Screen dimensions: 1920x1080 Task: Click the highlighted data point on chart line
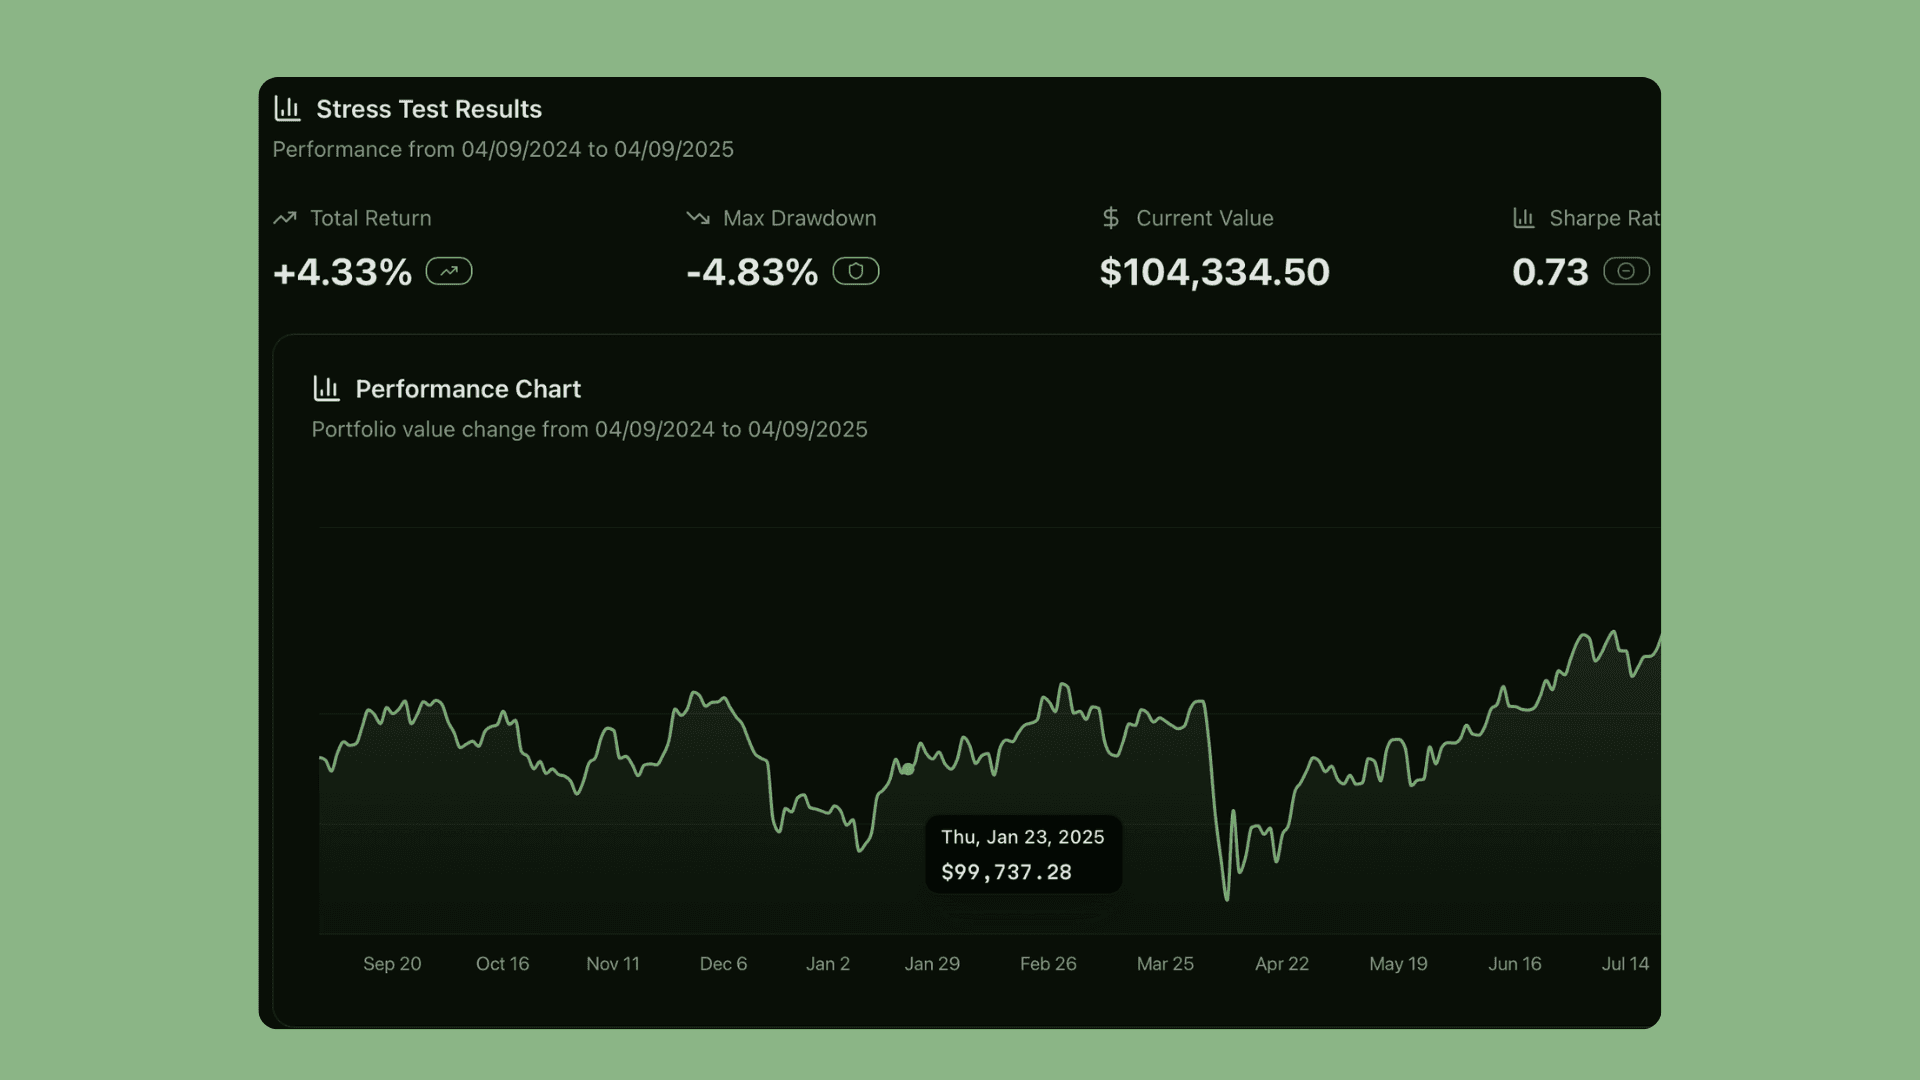click(908, 770)
